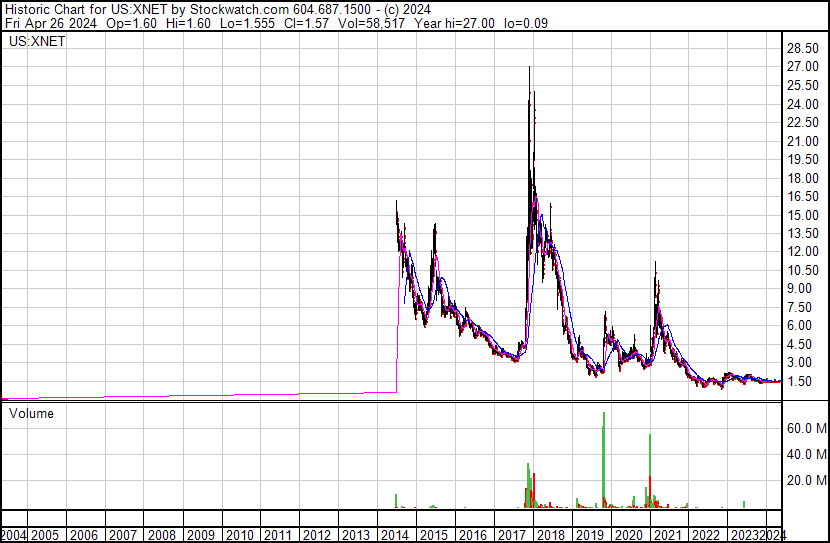Click the 28.50 price label at axis top
Screen dimensions: 830x543
803,49
